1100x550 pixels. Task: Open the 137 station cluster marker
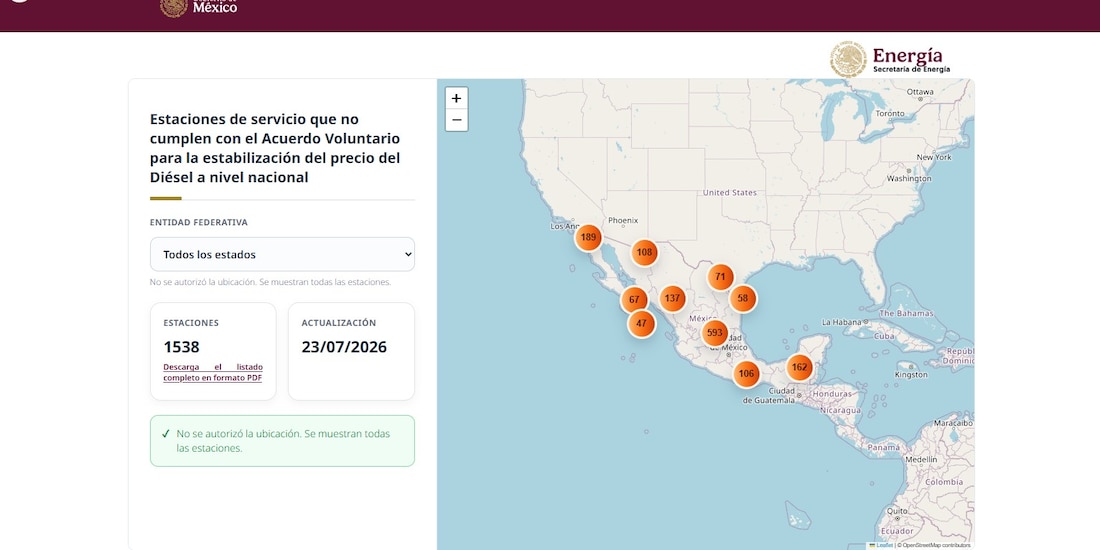pos(672,298)
